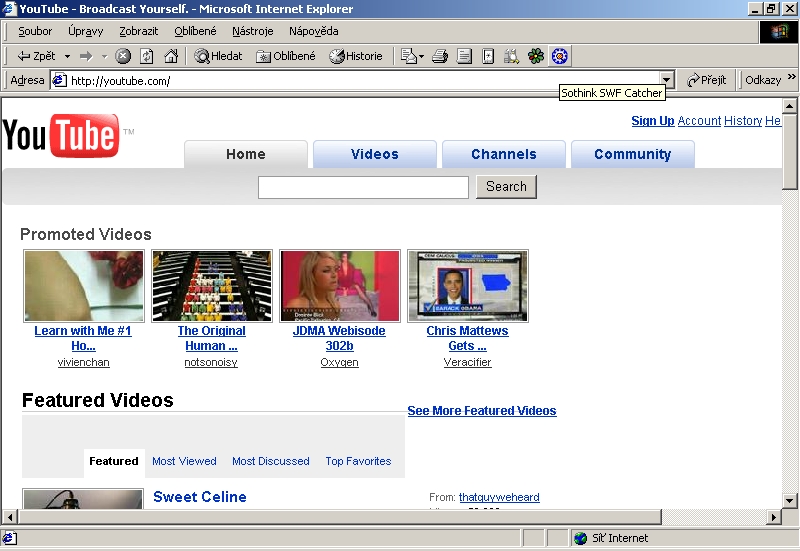This screenshot has height=551, width=800.
Task: Select the Top Favorites tab
Action: pyautogui.click(x=358, y=461)
